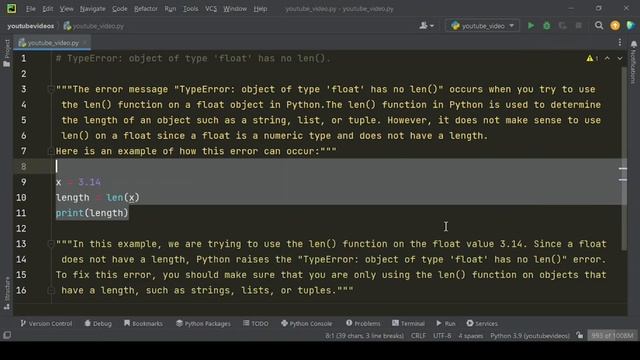Viewport: 640px width, 360px height.
Task: Open the Structure tool window sidebar
Action: [7, 293]
